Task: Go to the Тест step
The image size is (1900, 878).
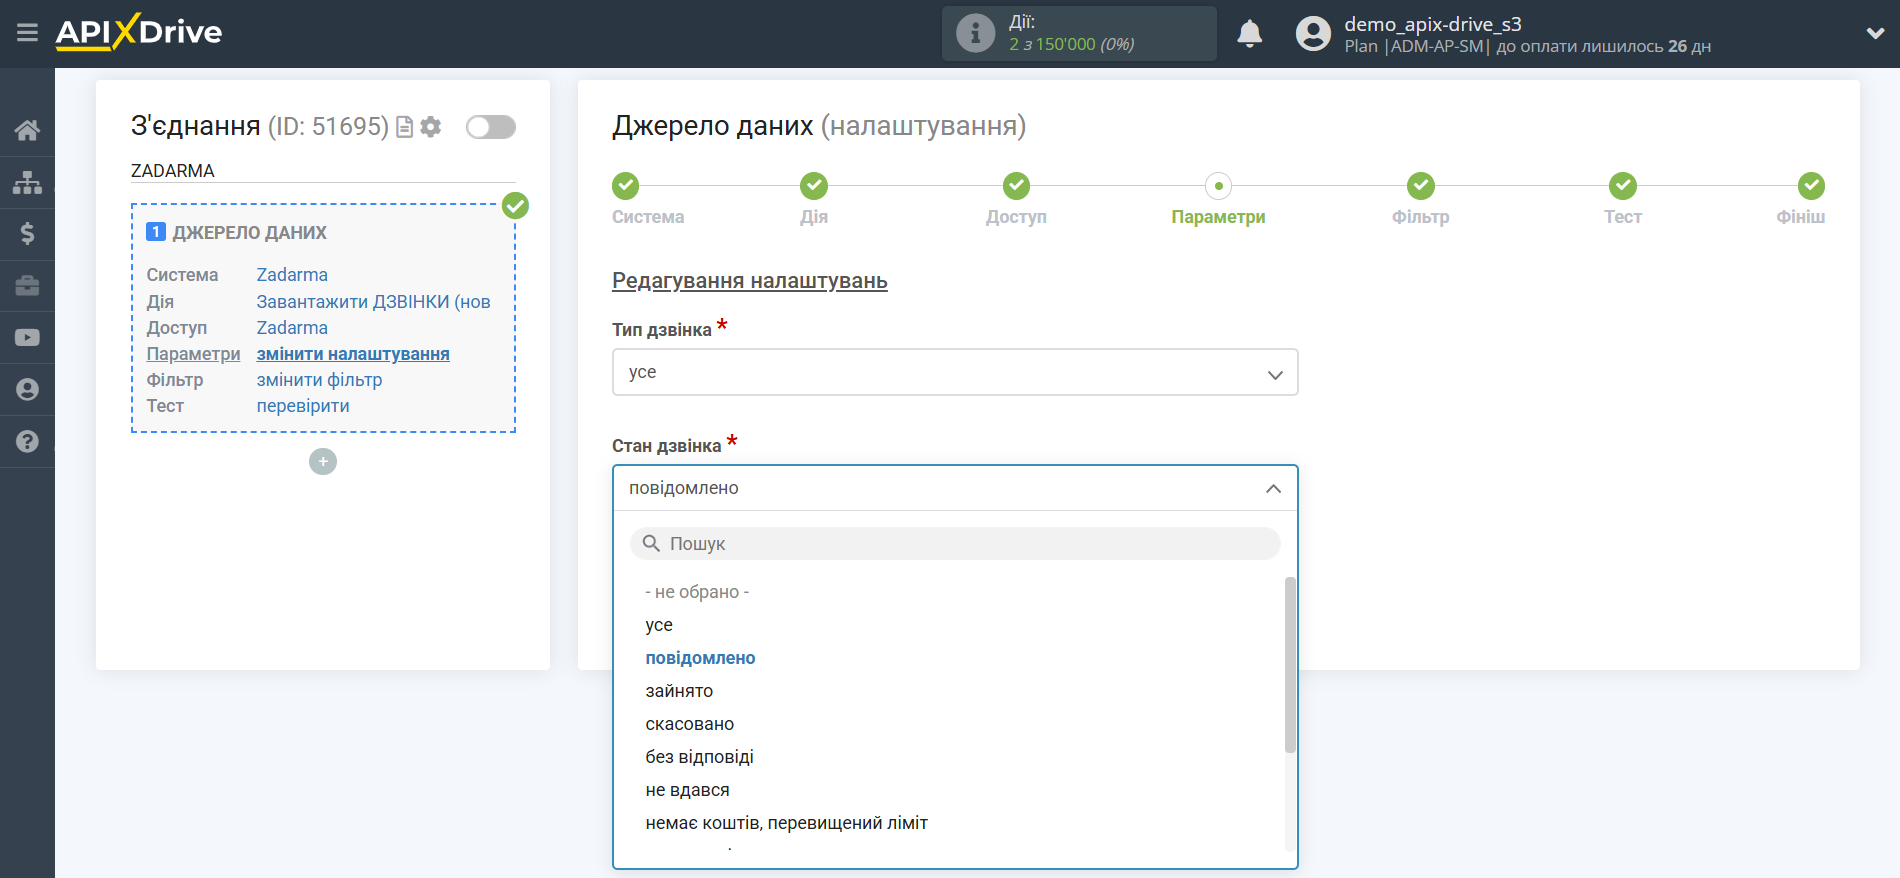Action: [x=1623, y=198]
